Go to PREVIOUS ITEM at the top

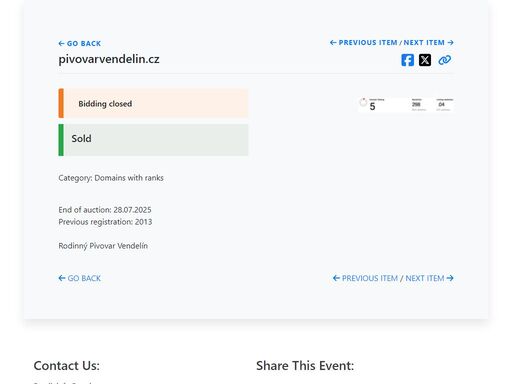[368, 43]
